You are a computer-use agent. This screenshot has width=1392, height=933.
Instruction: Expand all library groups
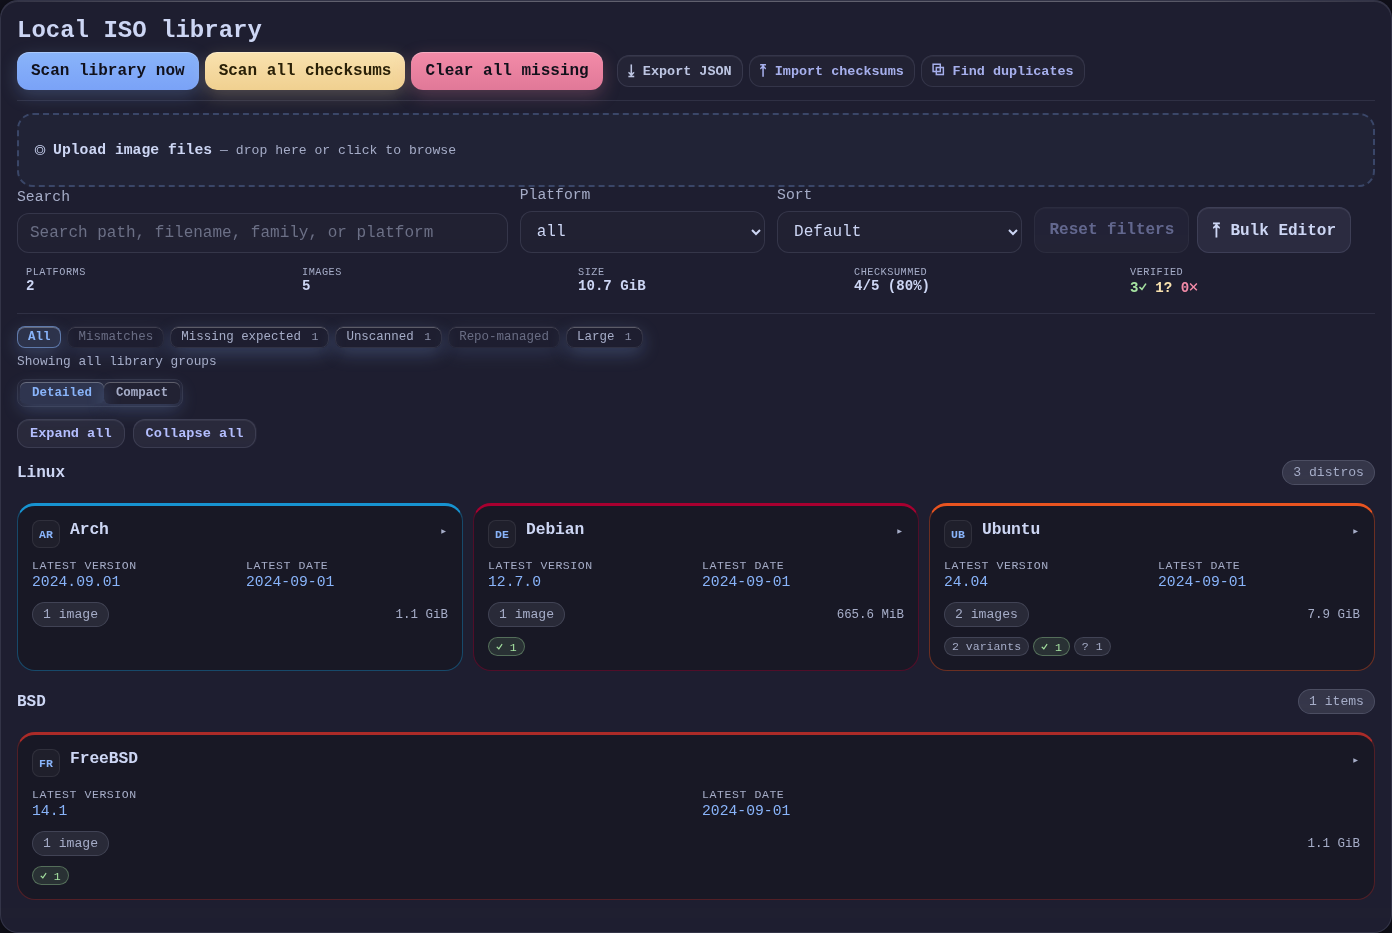[71, 434]
